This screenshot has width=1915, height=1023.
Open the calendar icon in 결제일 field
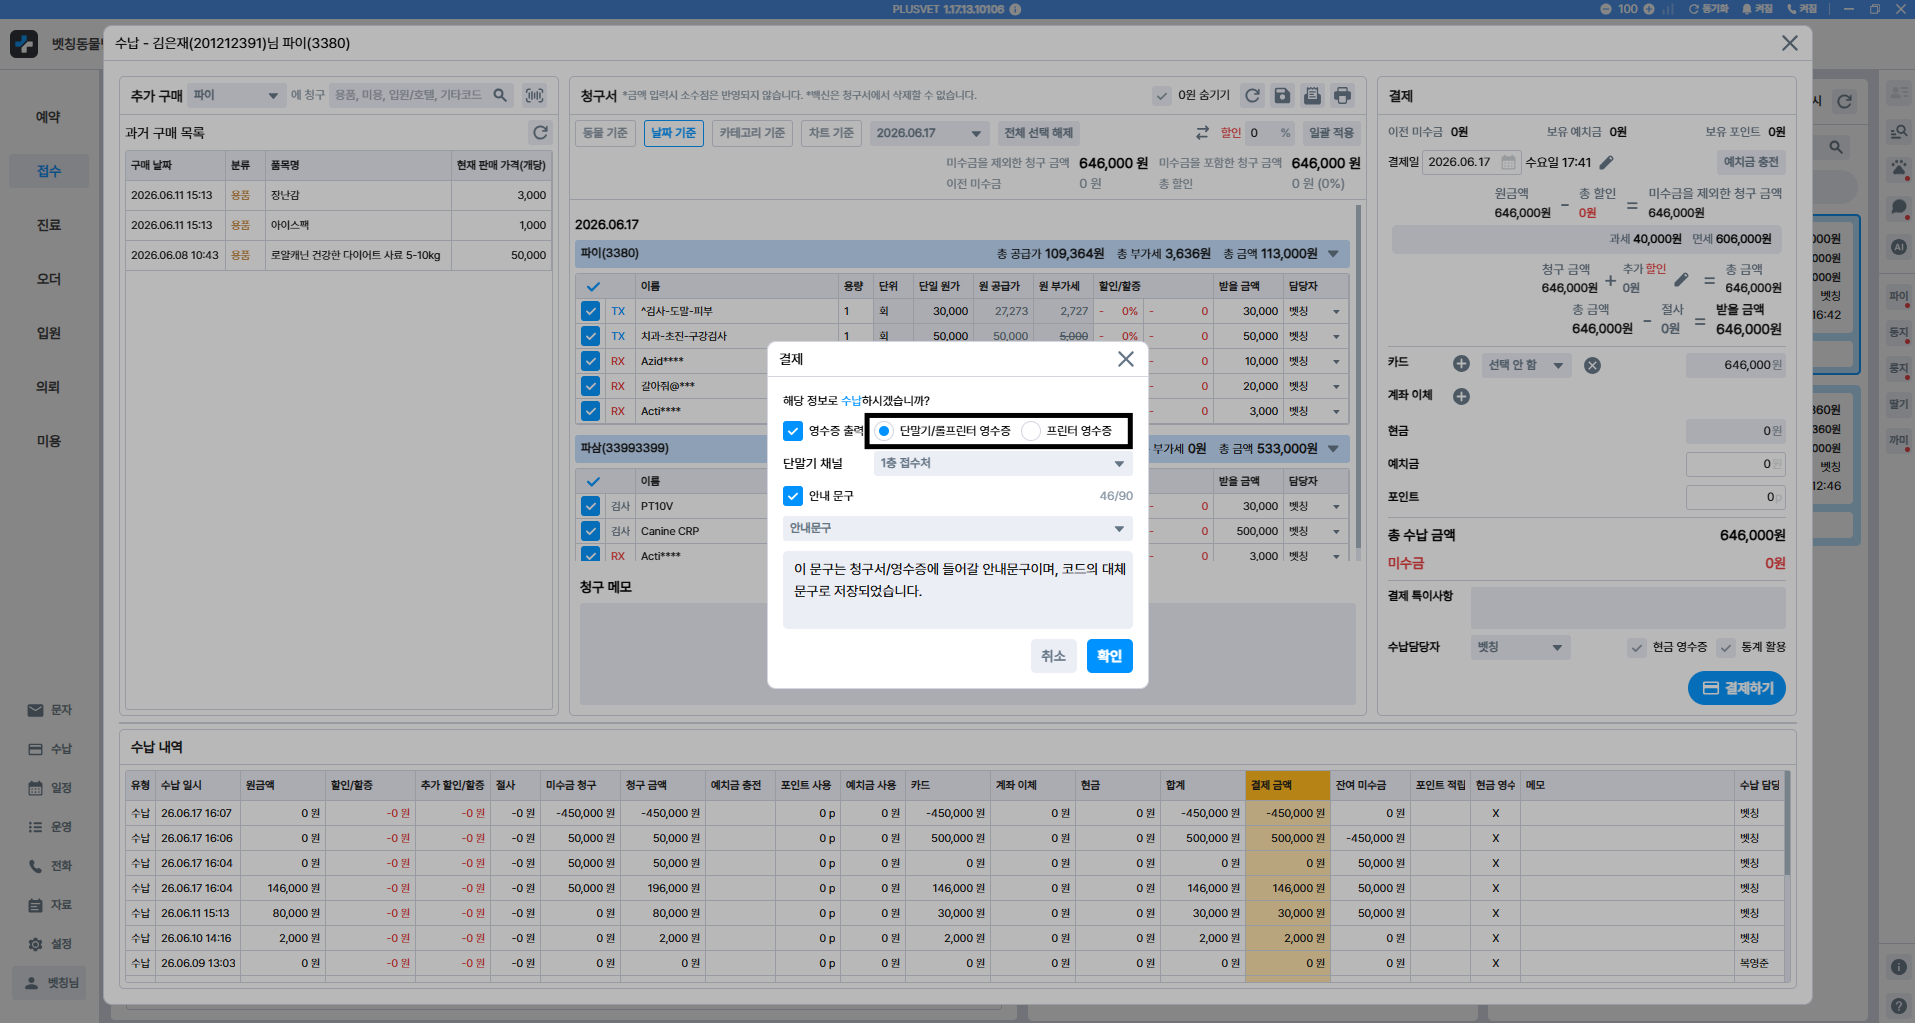[1508, 162]
